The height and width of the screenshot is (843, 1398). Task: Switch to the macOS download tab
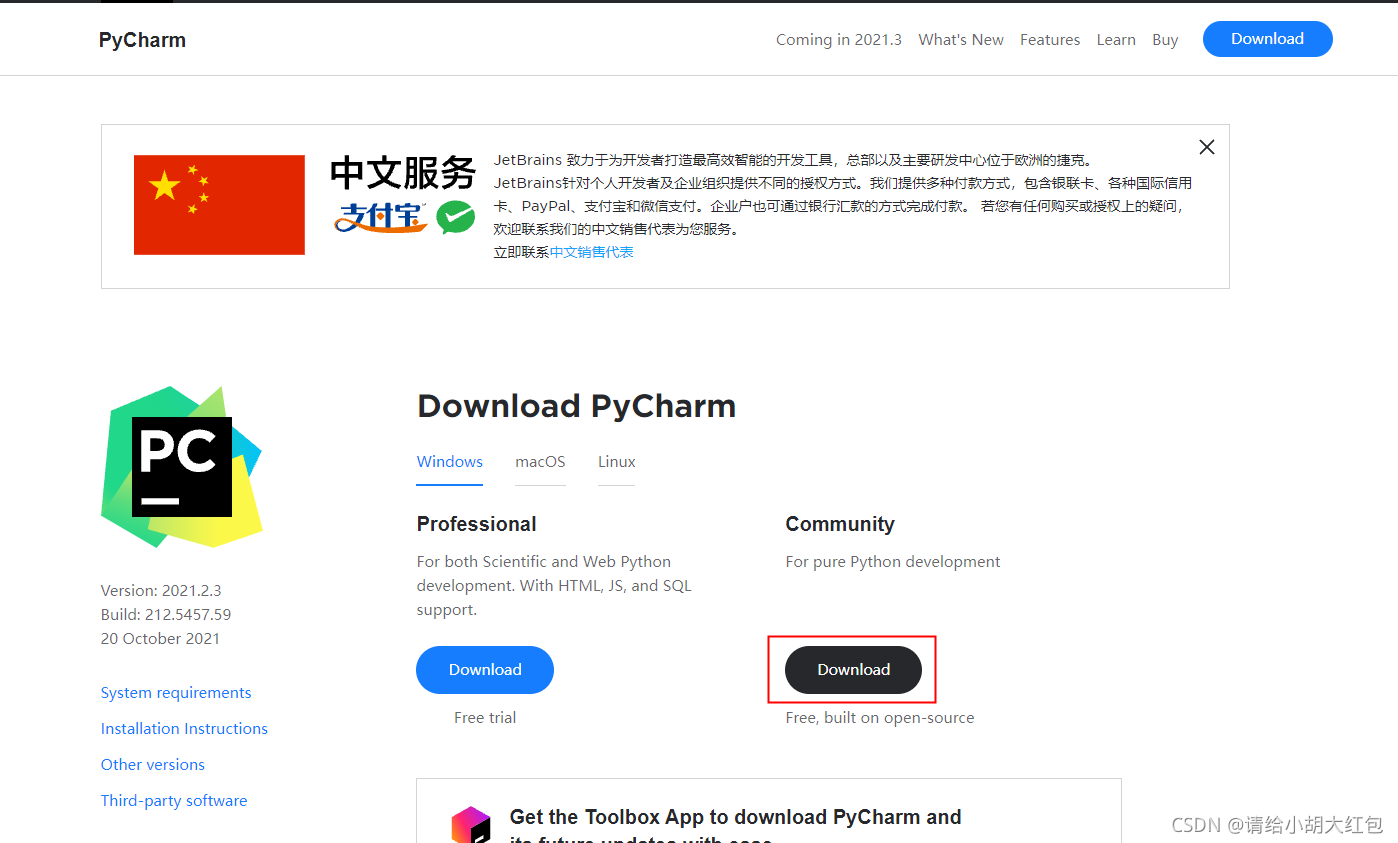pyautogui.click(x=540, y=462)
